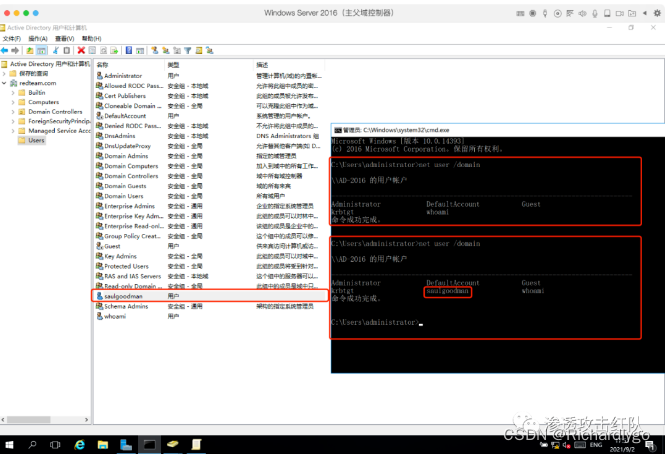
Task: Open the 文件(F) menu
Action: (12, 39)
